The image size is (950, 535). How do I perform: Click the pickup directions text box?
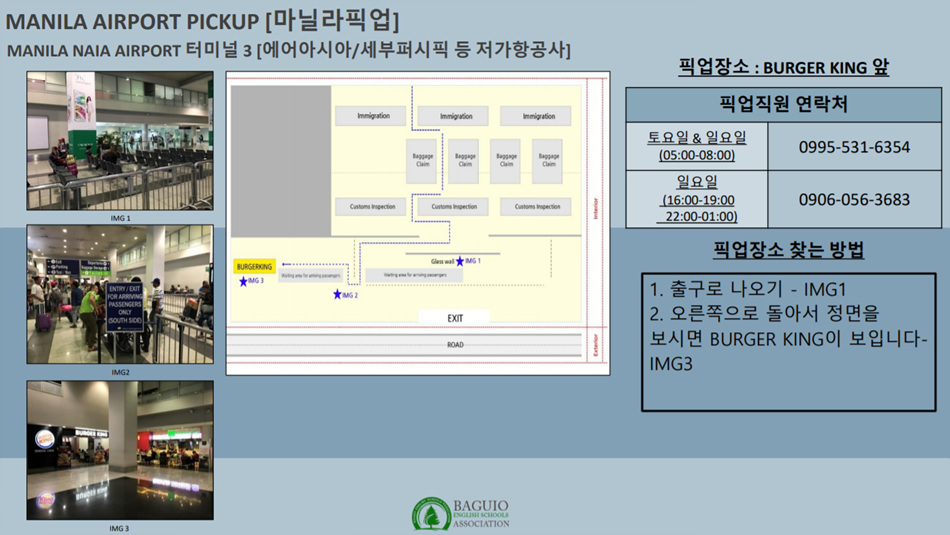point(789,342)
